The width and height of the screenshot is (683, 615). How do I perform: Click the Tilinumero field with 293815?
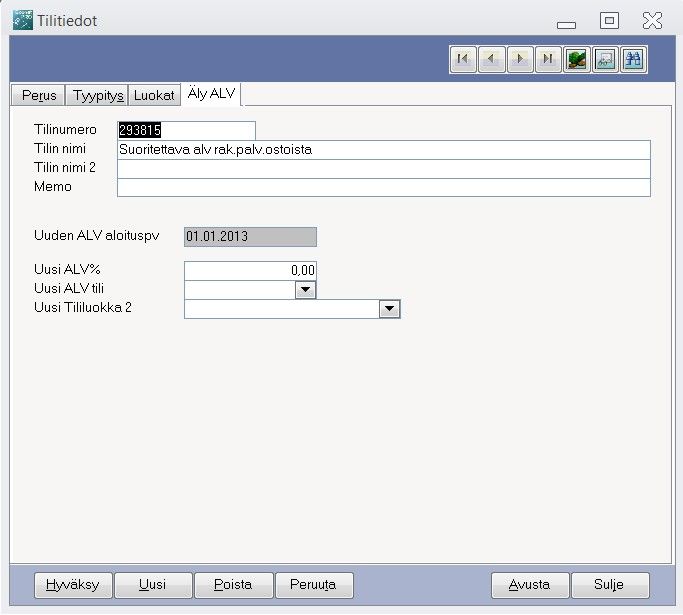(186, 130)
